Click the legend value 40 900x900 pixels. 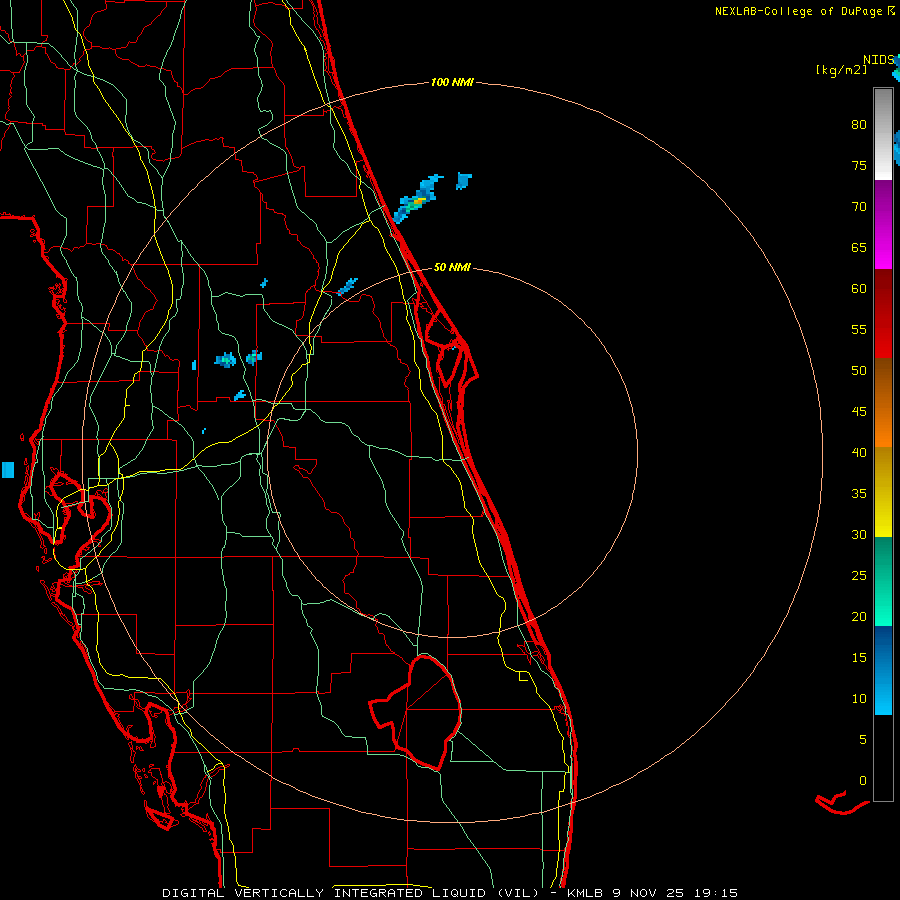tap(859, 452)
